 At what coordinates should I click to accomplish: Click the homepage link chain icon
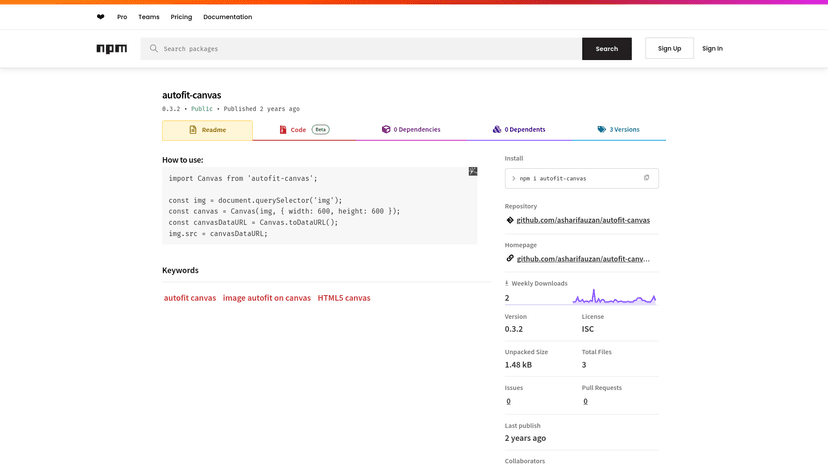[510, 258]
